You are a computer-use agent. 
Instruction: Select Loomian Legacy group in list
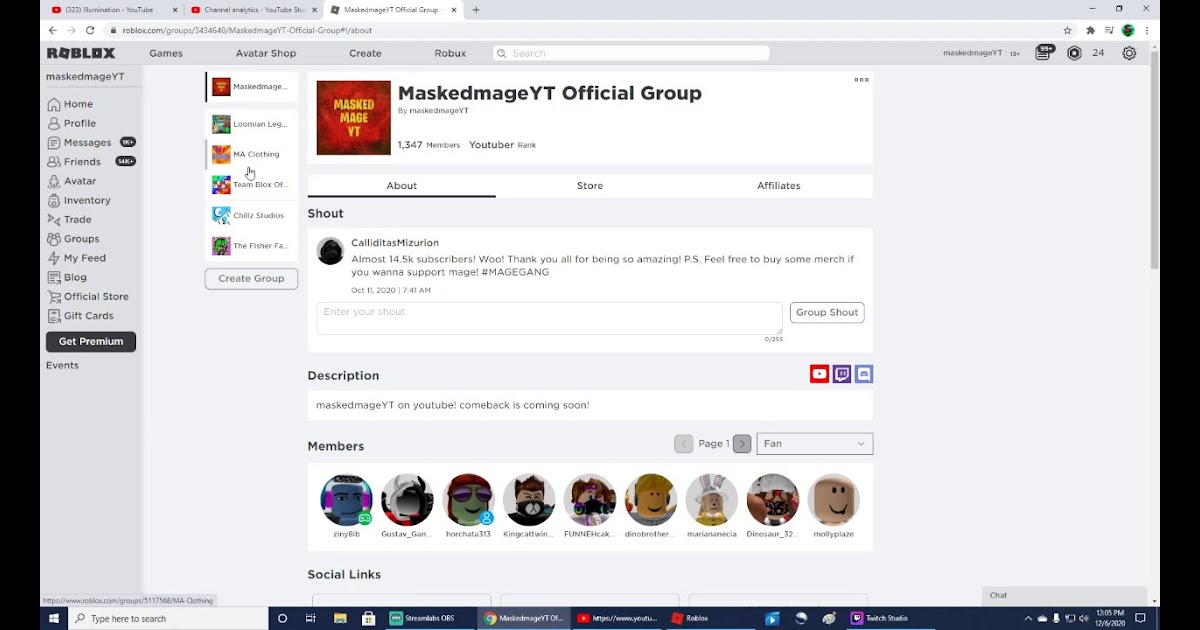(252, 124)
